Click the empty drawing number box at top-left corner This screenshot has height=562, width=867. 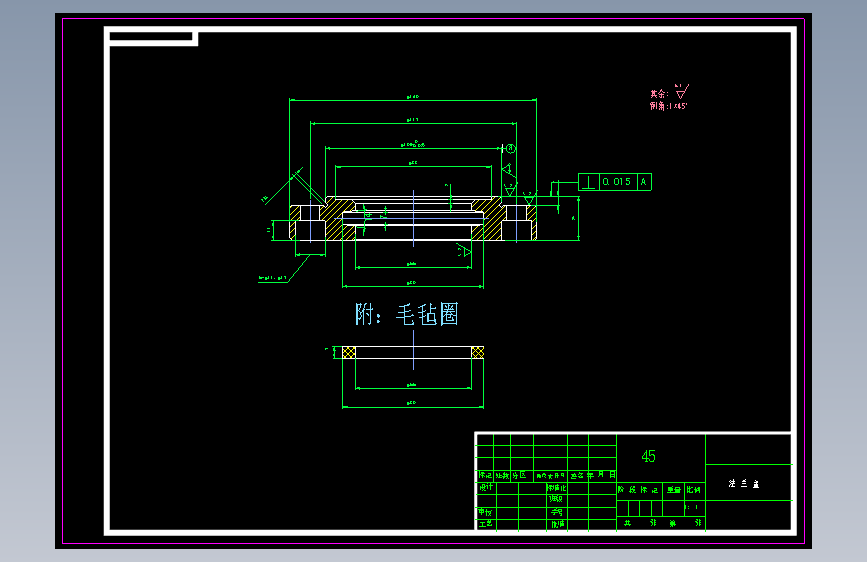151,37
